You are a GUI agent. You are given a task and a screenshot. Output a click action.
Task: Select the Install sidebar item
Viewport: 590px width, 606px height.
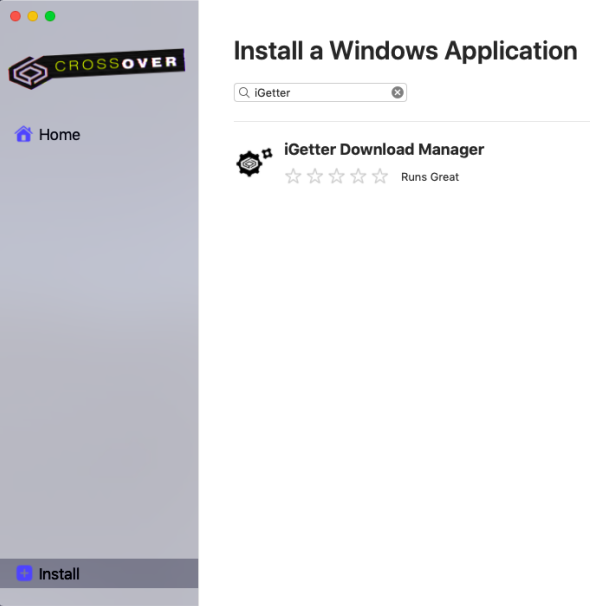99,573
